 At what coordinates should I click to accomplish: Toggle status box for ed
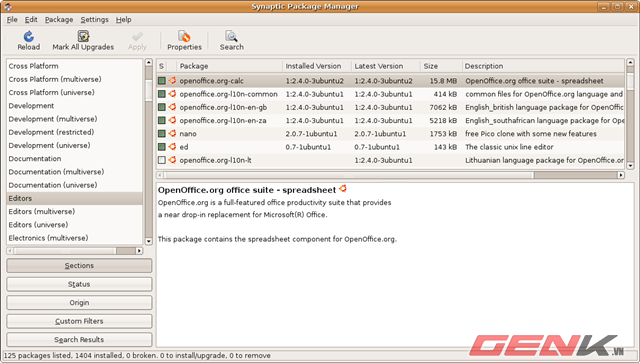point(162,147)
